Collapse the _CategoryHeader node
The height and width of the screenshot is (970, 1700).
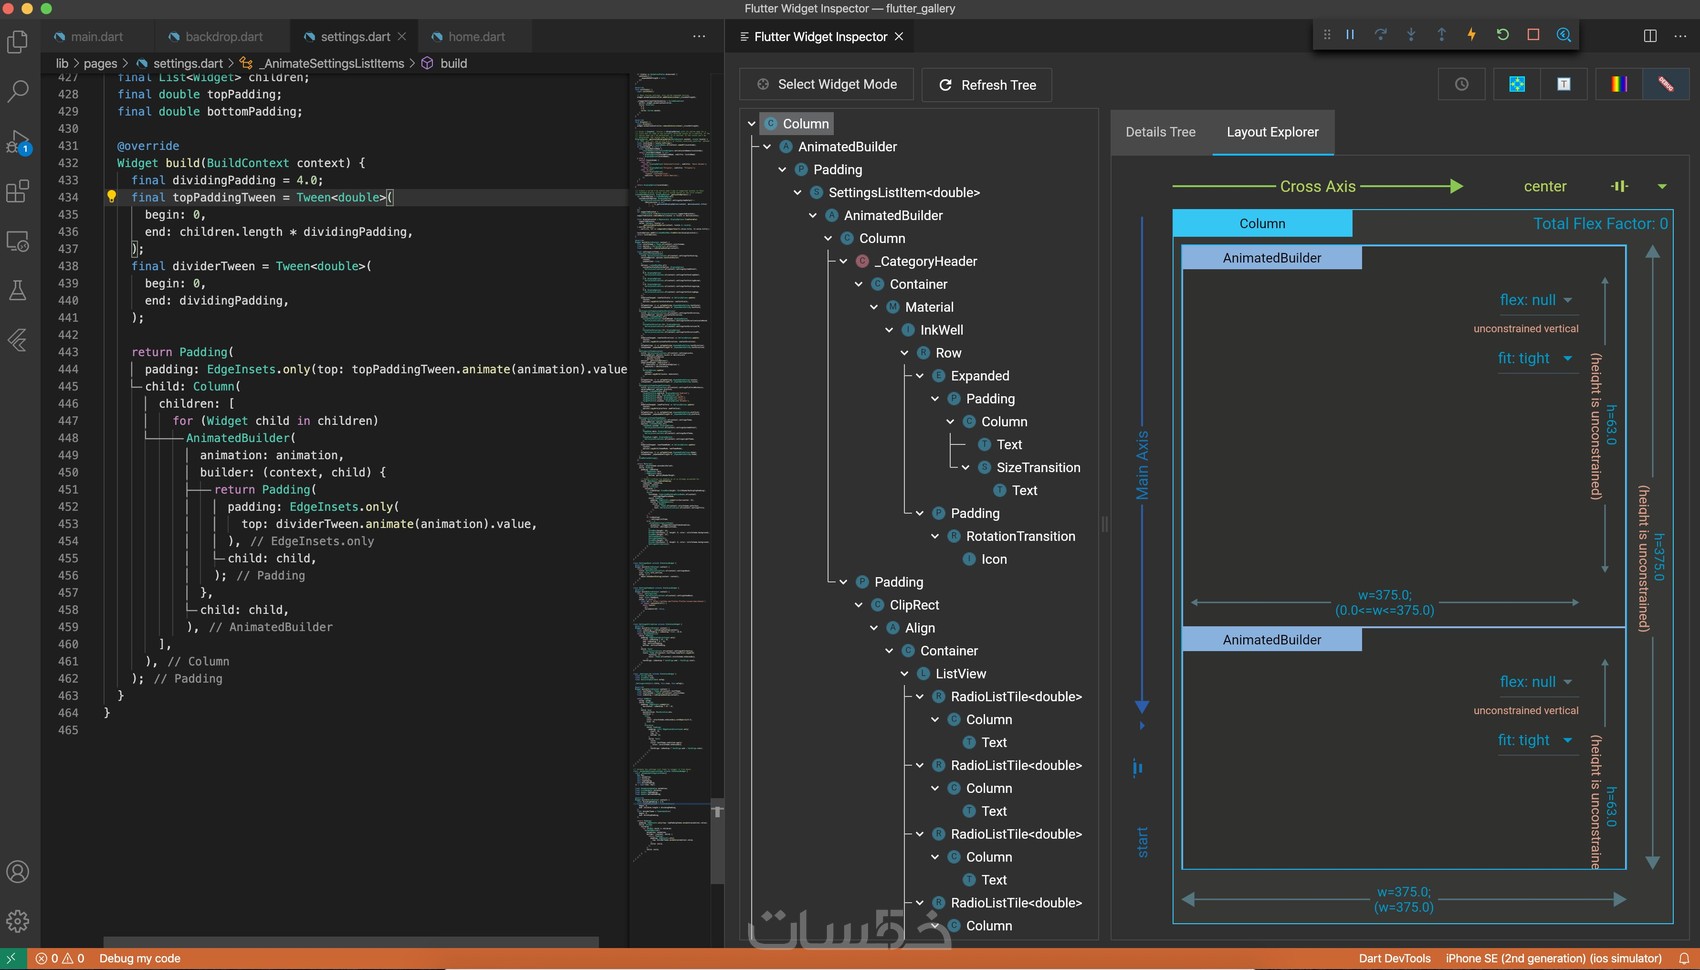tap(844, 262)
